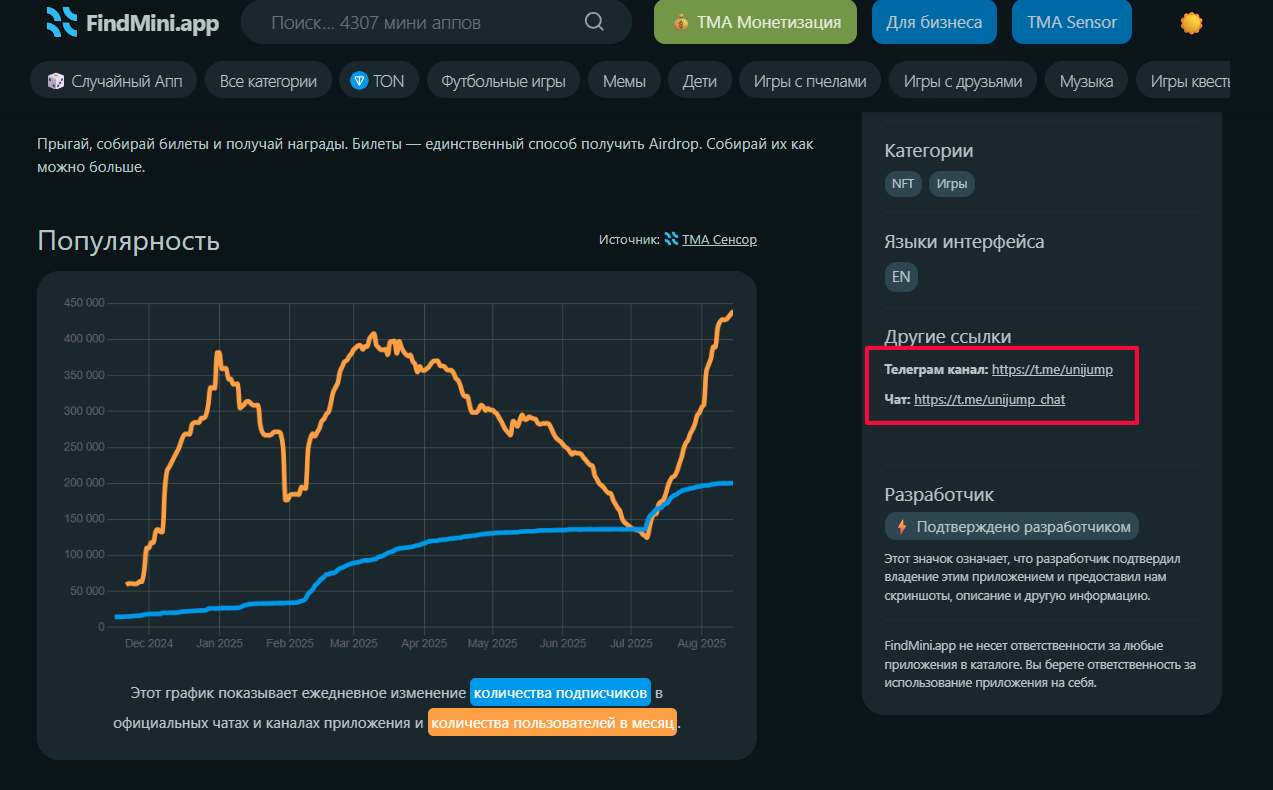
Task: Click the NFT category tag
Action: tap(903, 184)
